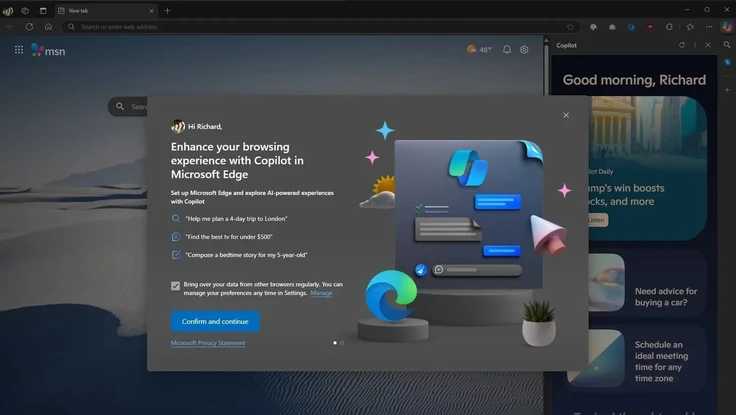Select the second page indicator dot

click(342, 343)
